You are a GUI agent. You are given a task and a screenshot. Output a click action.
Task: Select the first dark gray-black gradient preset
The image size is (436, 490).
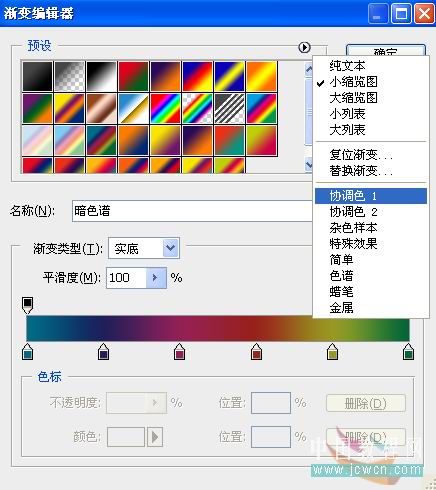(x=37, y=76)
